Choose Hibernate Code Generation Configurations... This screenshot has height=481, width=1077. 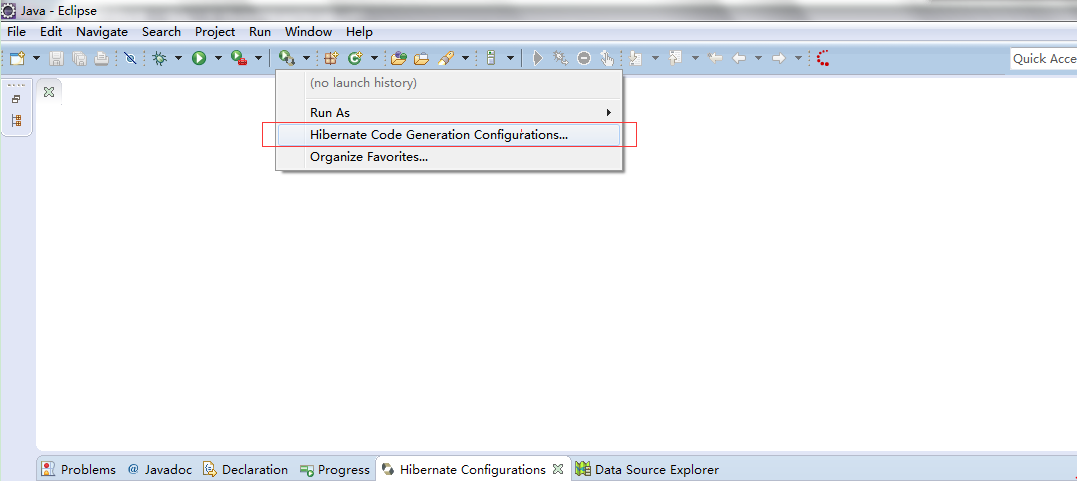click(449, 135)
